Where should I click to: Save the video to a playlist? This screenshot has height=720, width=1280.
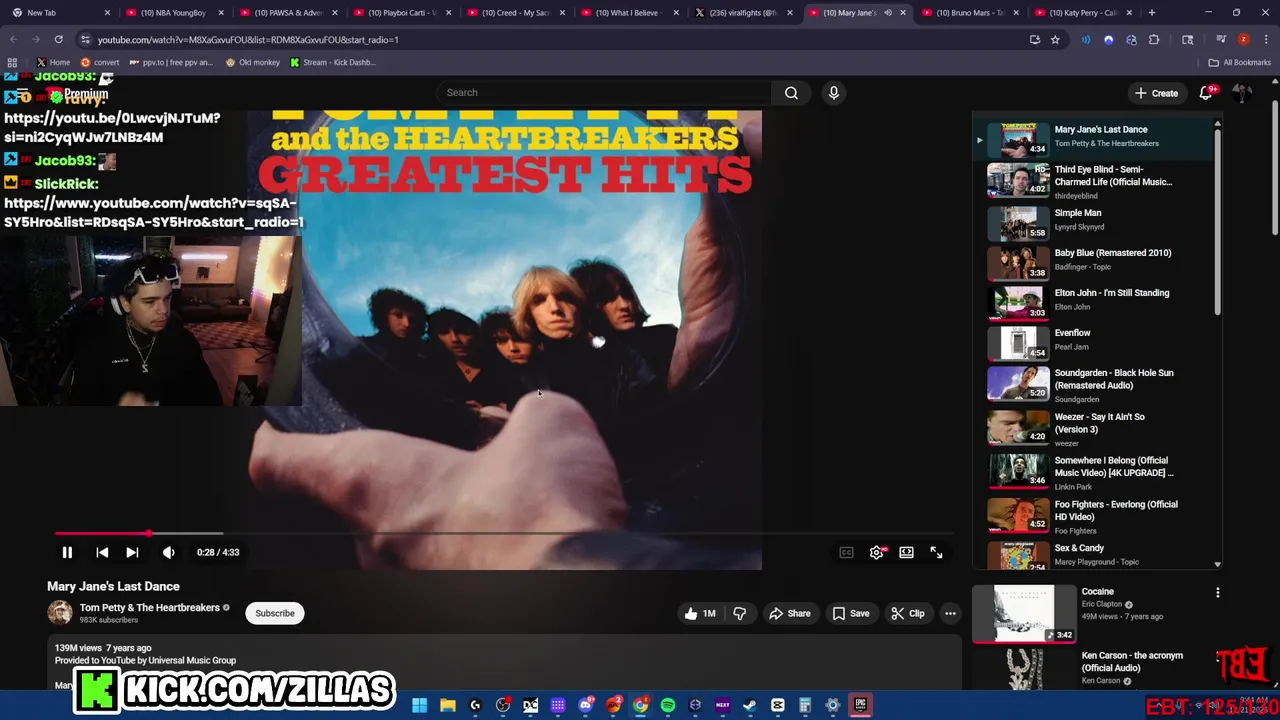tap(851, 613)
